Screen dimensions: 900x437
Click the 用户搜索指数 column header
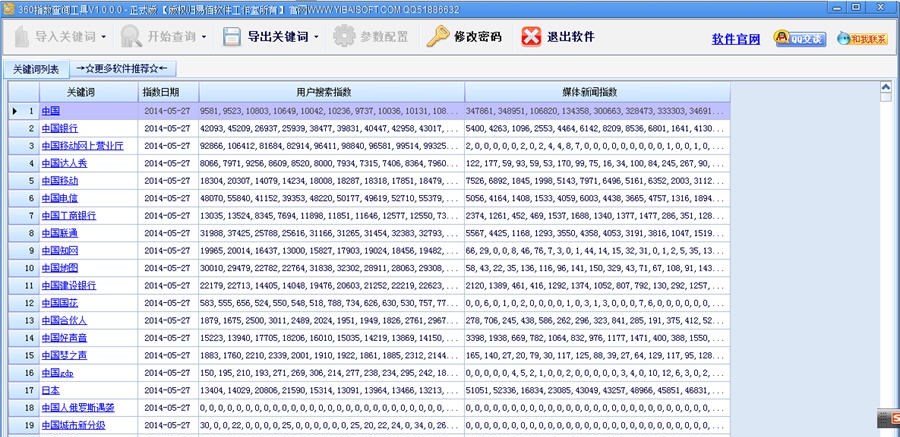pyautogui.click(x=332, y=92)
